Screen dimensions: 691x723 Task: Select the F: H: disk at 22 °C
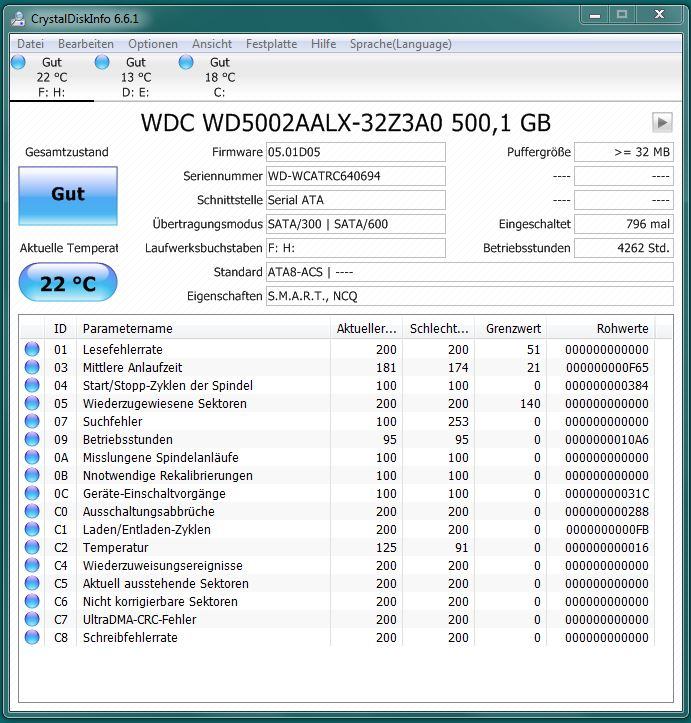pyautogui.click(x=52, y=77)
